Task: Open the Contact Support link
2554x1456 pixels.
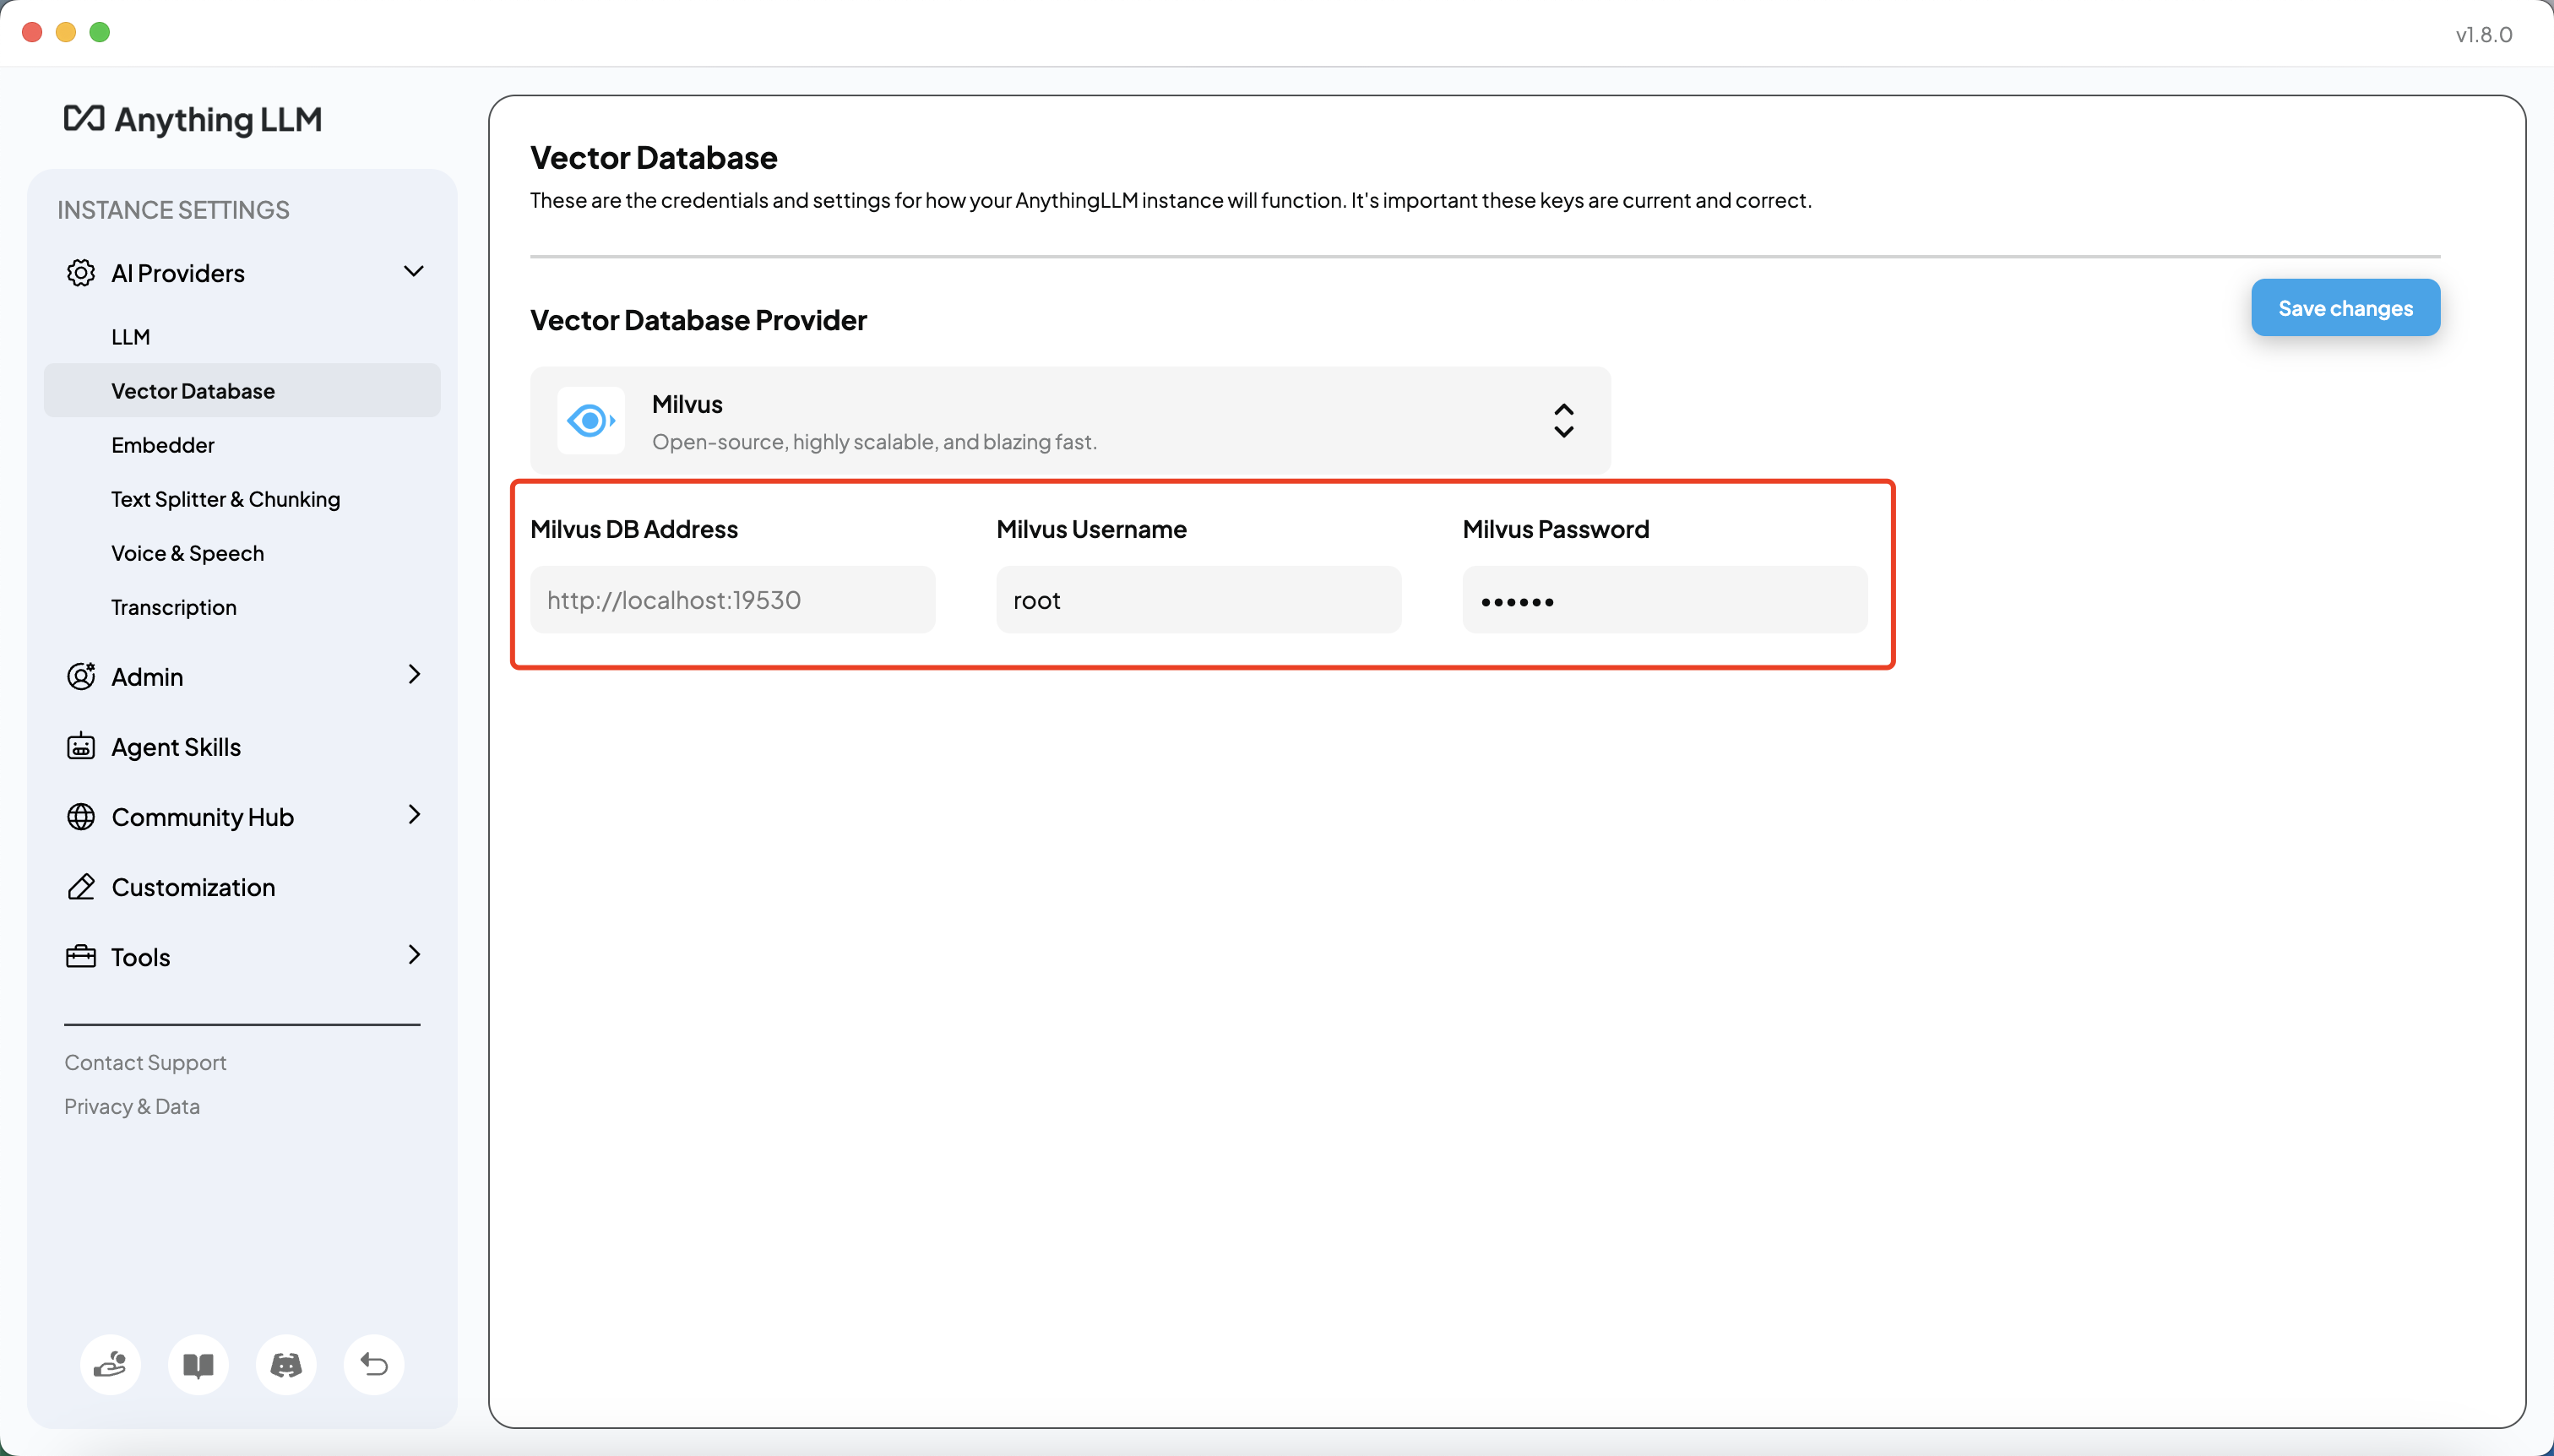Action: coord(145,1062)
